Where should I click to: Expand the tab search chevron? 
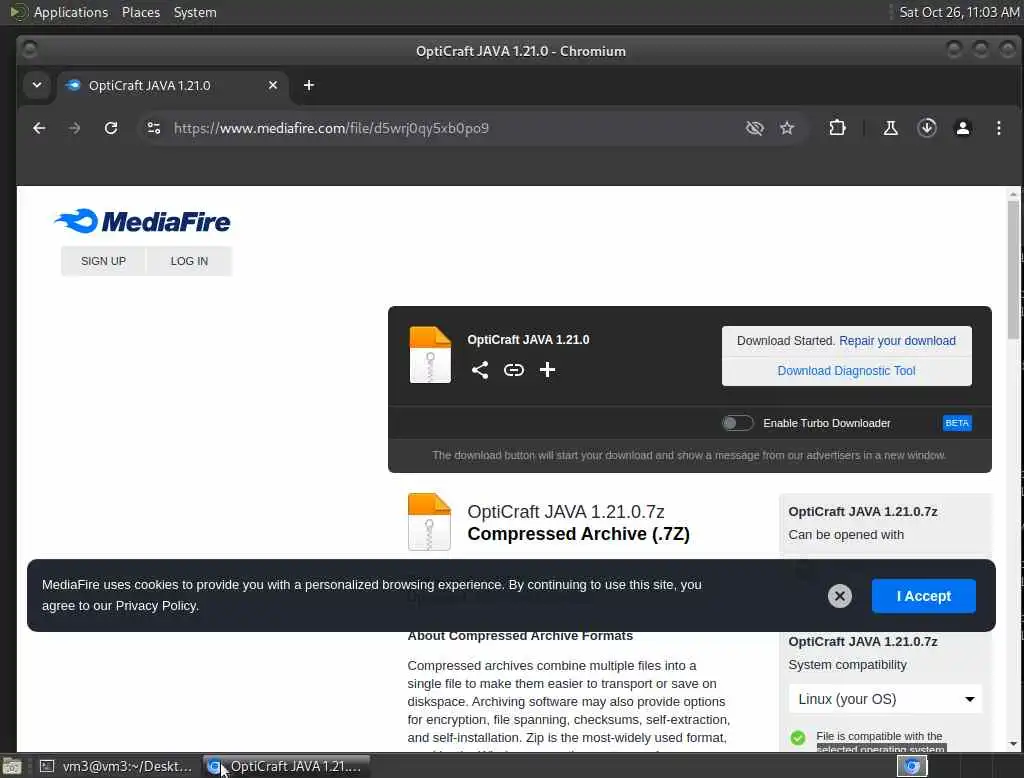point(37,86)
